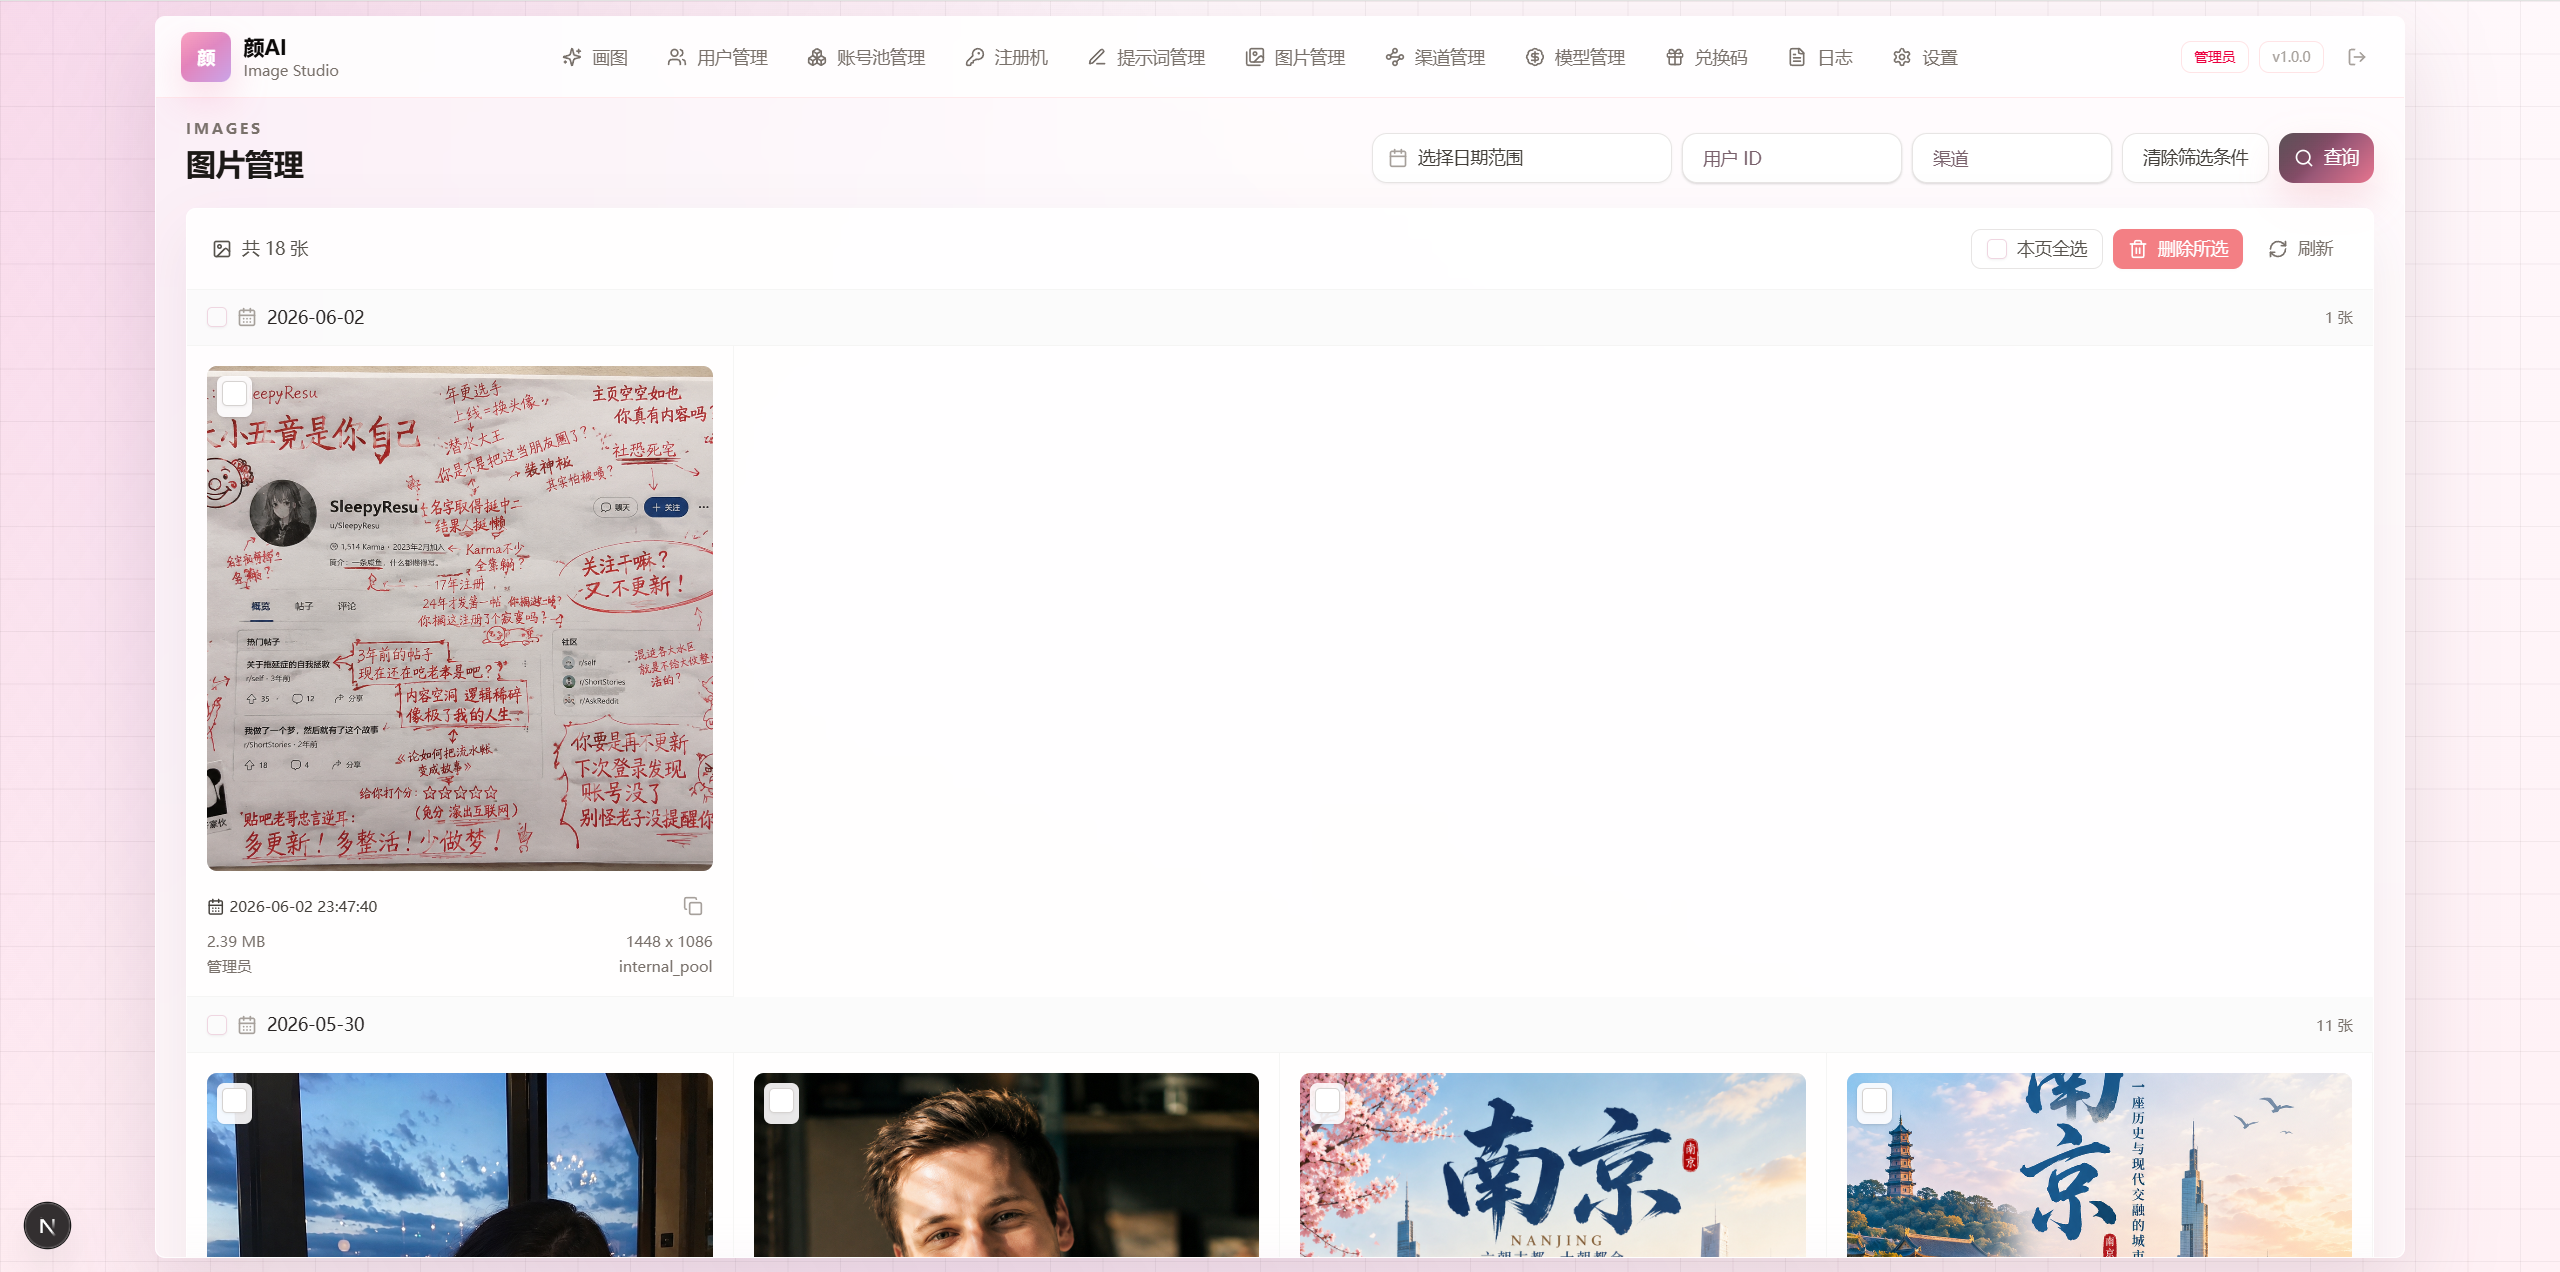Run the 查询 search

[x=2326, y=158]
